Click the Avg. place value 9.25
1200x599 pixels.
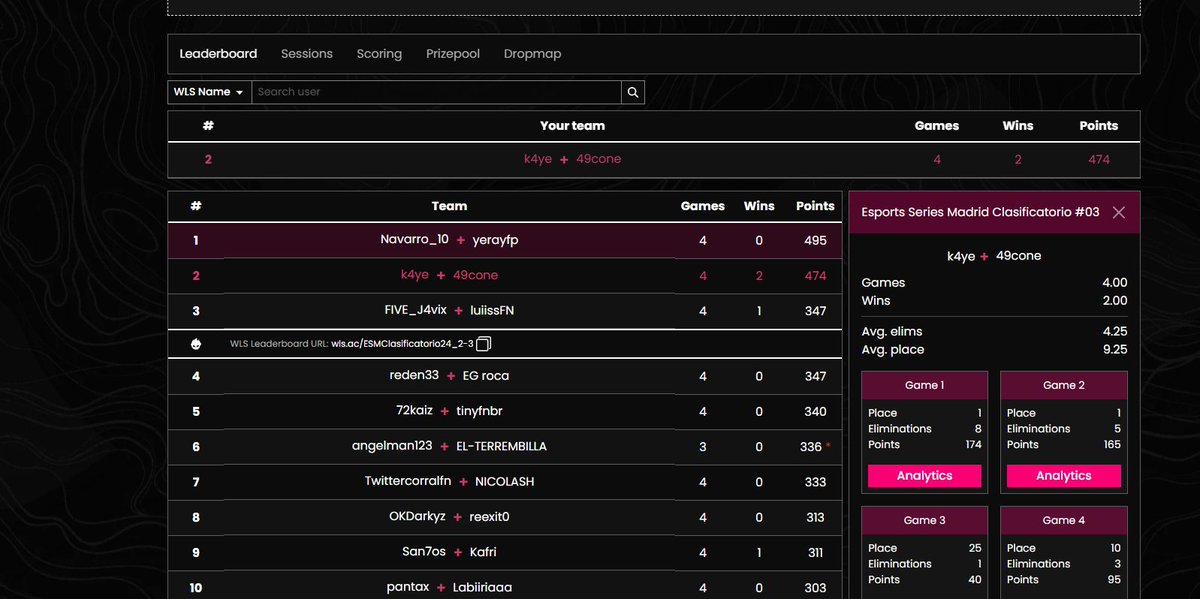(1114, 350)
